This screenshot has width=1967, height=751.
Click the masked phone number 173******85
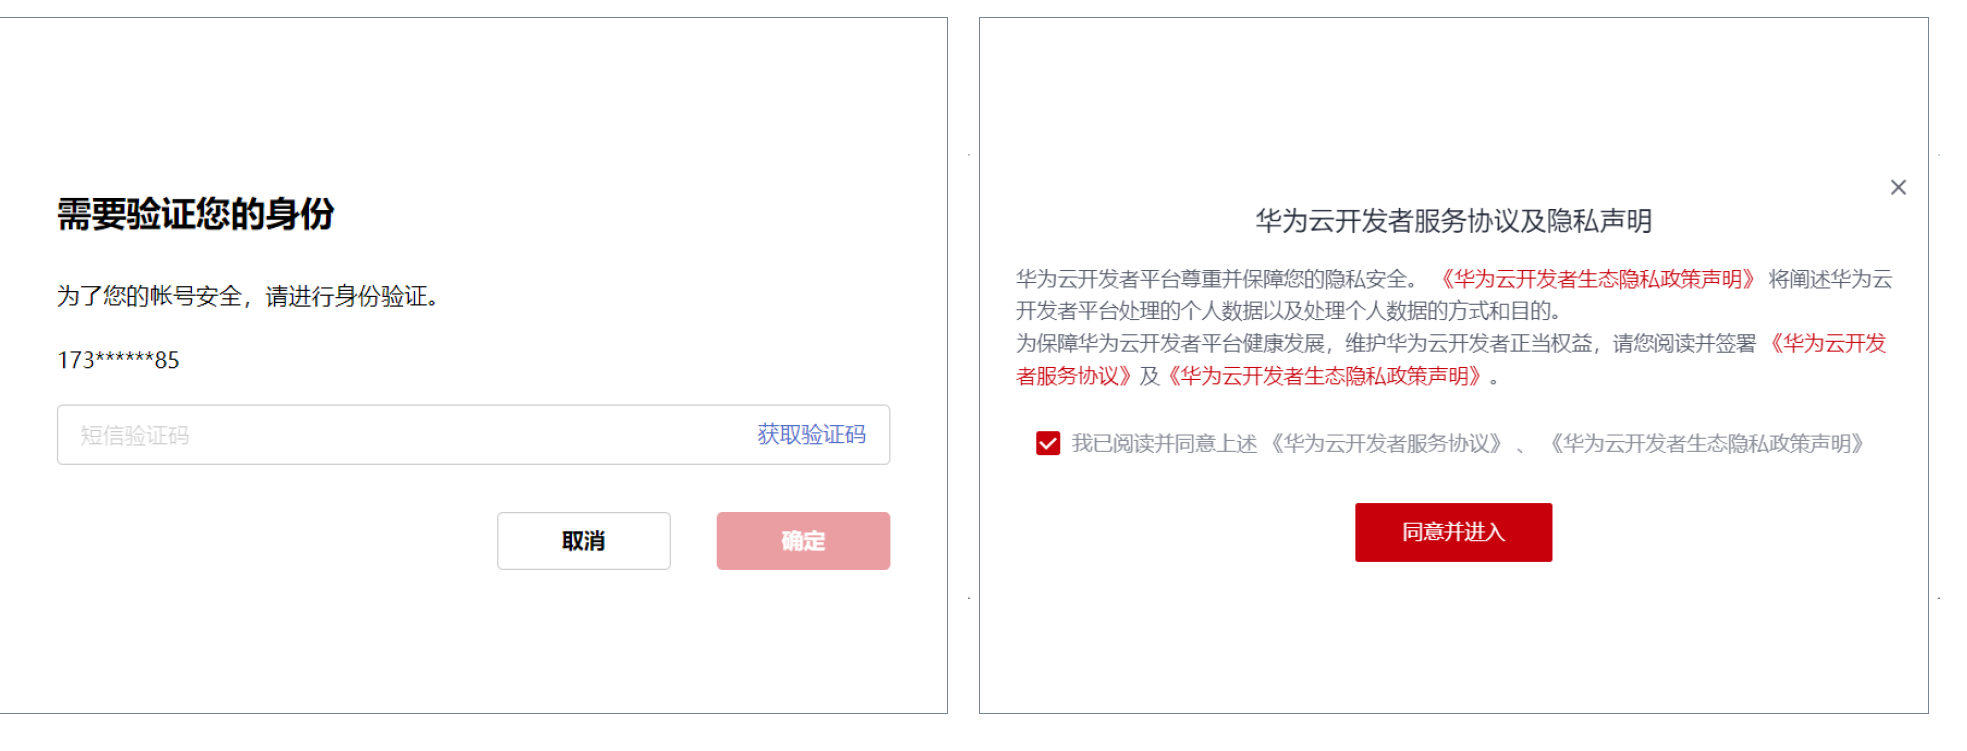pos(118,360)
